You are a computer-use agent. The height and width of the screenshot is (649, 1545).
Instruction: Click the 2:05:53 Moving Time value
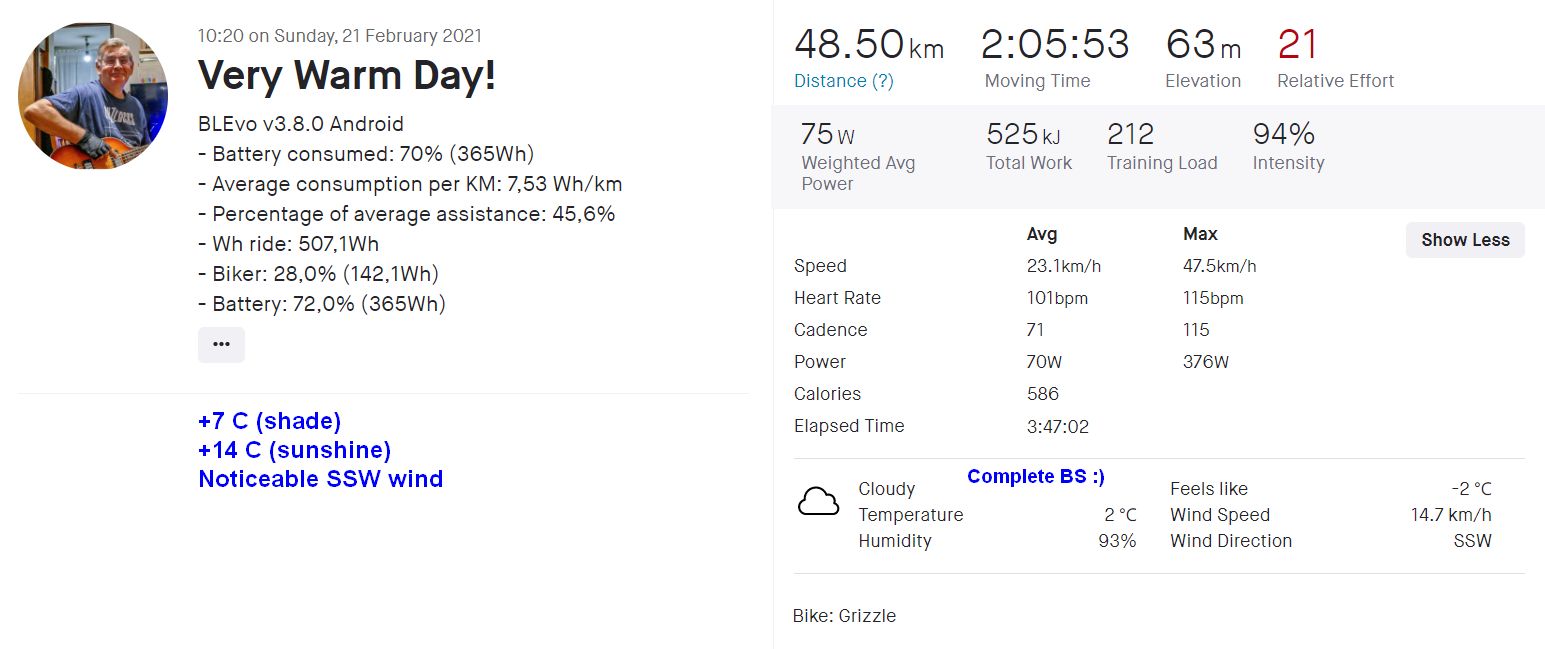click(1054, 45)
